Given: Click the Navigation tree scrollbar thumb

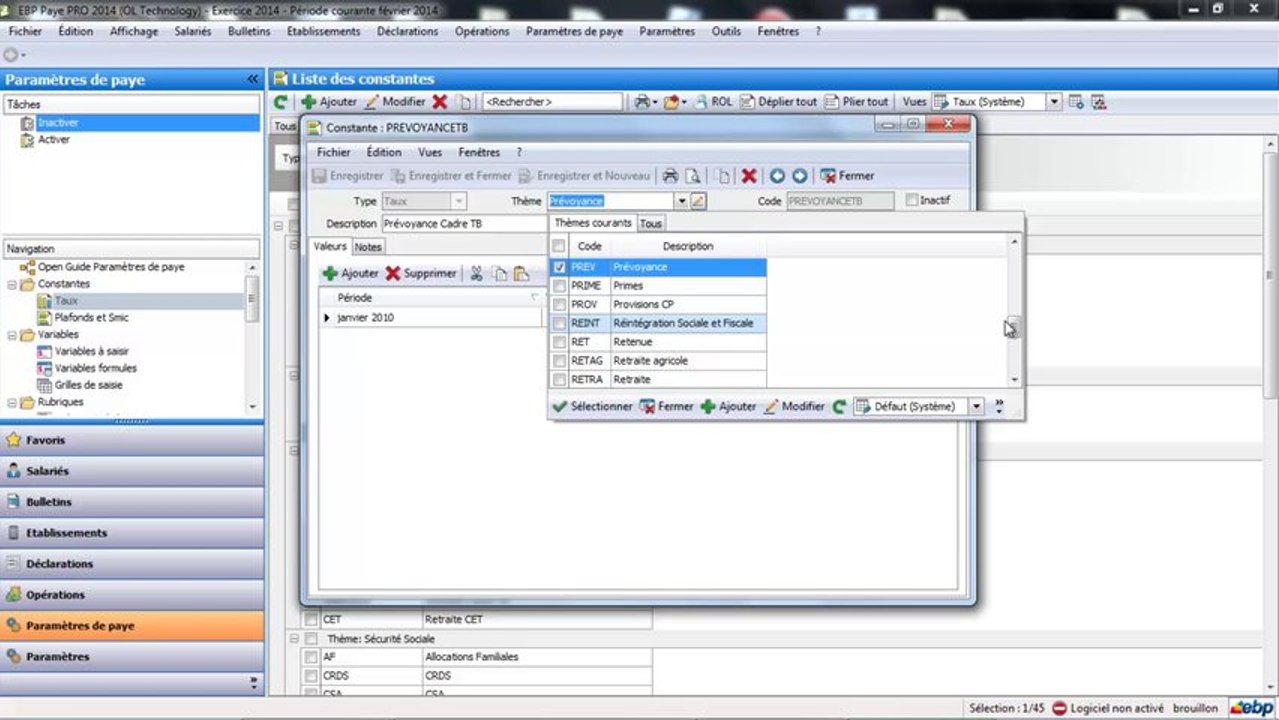Looking at the screenshot, I should click(x=252, y=298).
